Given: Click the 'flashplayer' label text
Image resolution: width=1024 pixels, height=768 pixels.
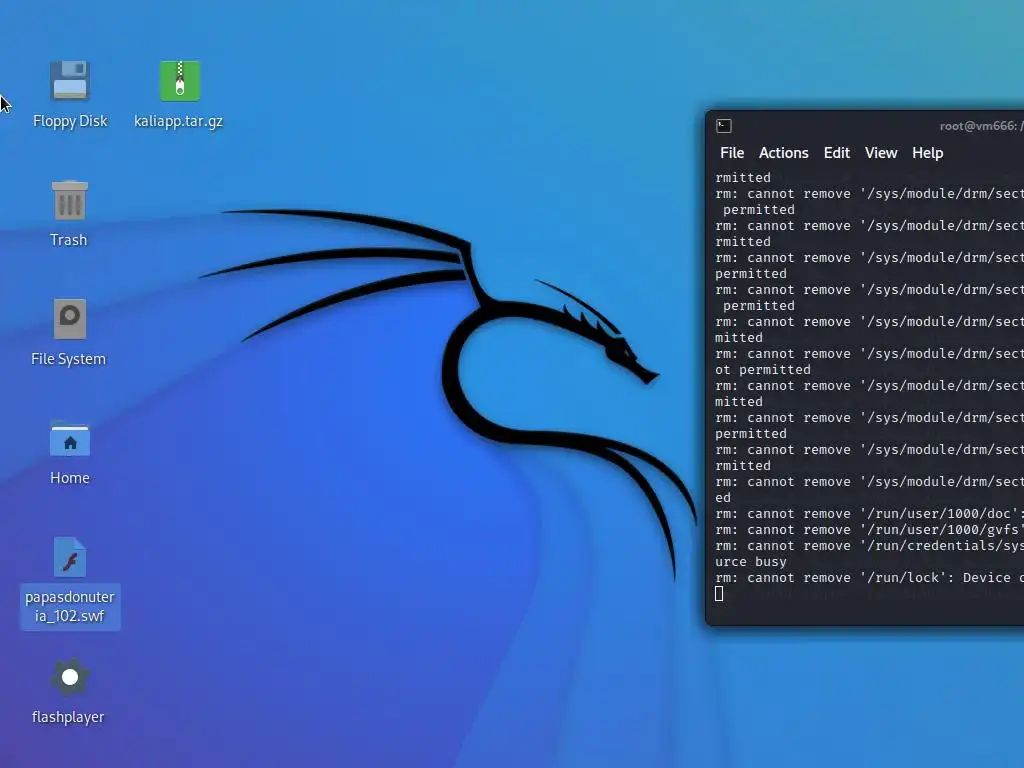Looking at the screenshot, I should tap(68, 717).
